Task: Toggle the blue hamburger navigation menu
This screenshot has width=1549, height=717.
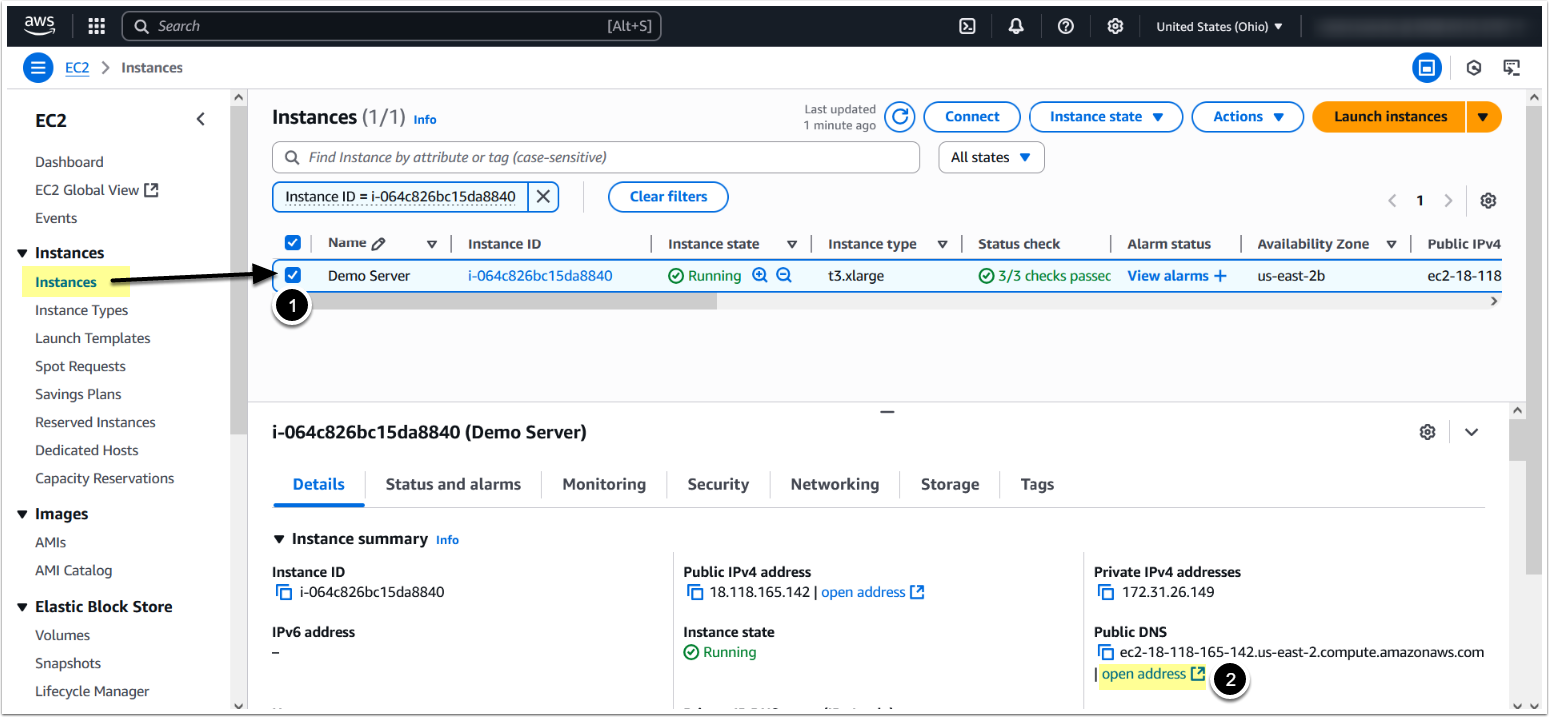Action: click(38, 68)
